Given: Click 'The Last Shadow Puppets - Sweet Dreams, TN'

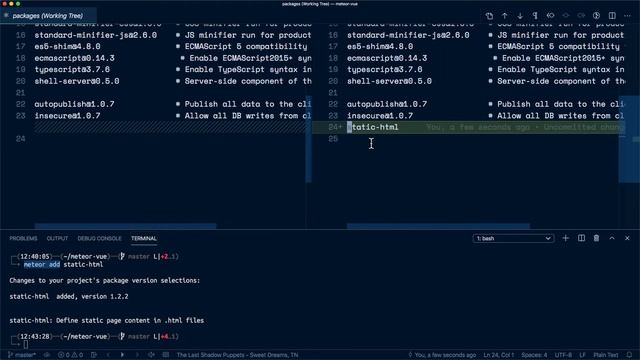Looking at the screenshot, I should tap(237, 355).
